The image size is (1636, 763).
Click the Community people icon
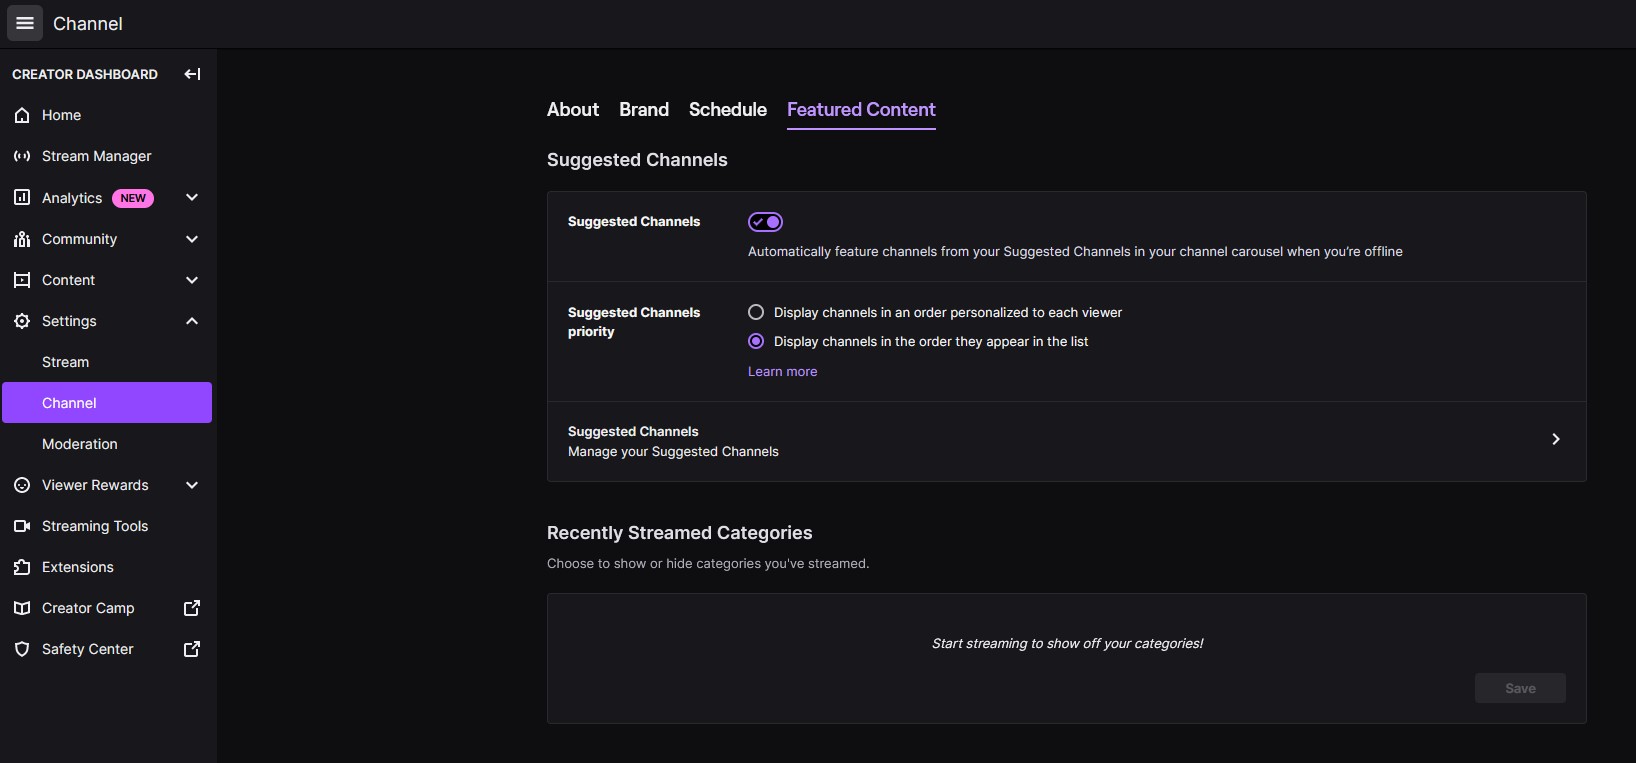22,239
